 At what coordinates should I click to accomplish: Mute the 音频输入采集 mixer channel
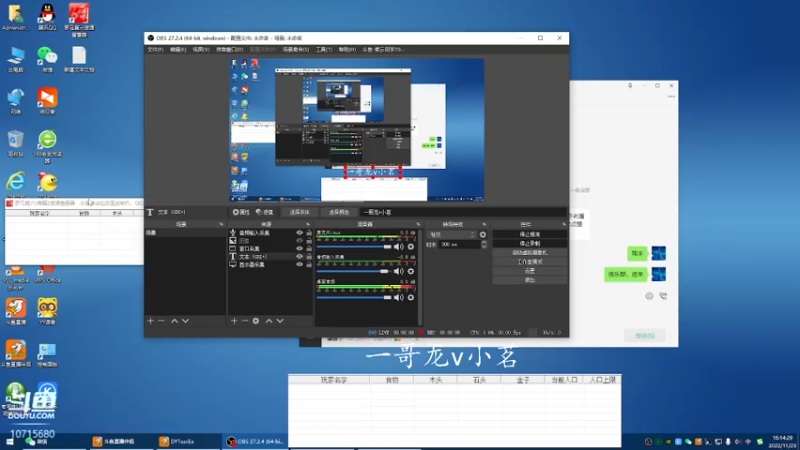pos(398,271)
